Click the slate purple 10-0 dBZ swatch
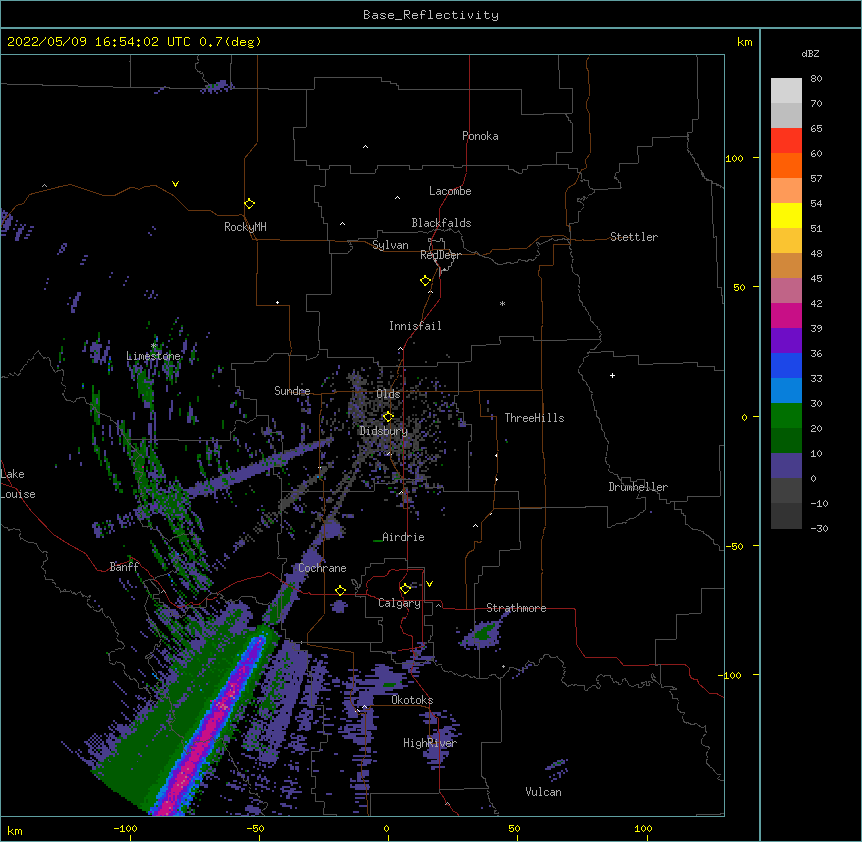862x842 pixels. (786, 466)
